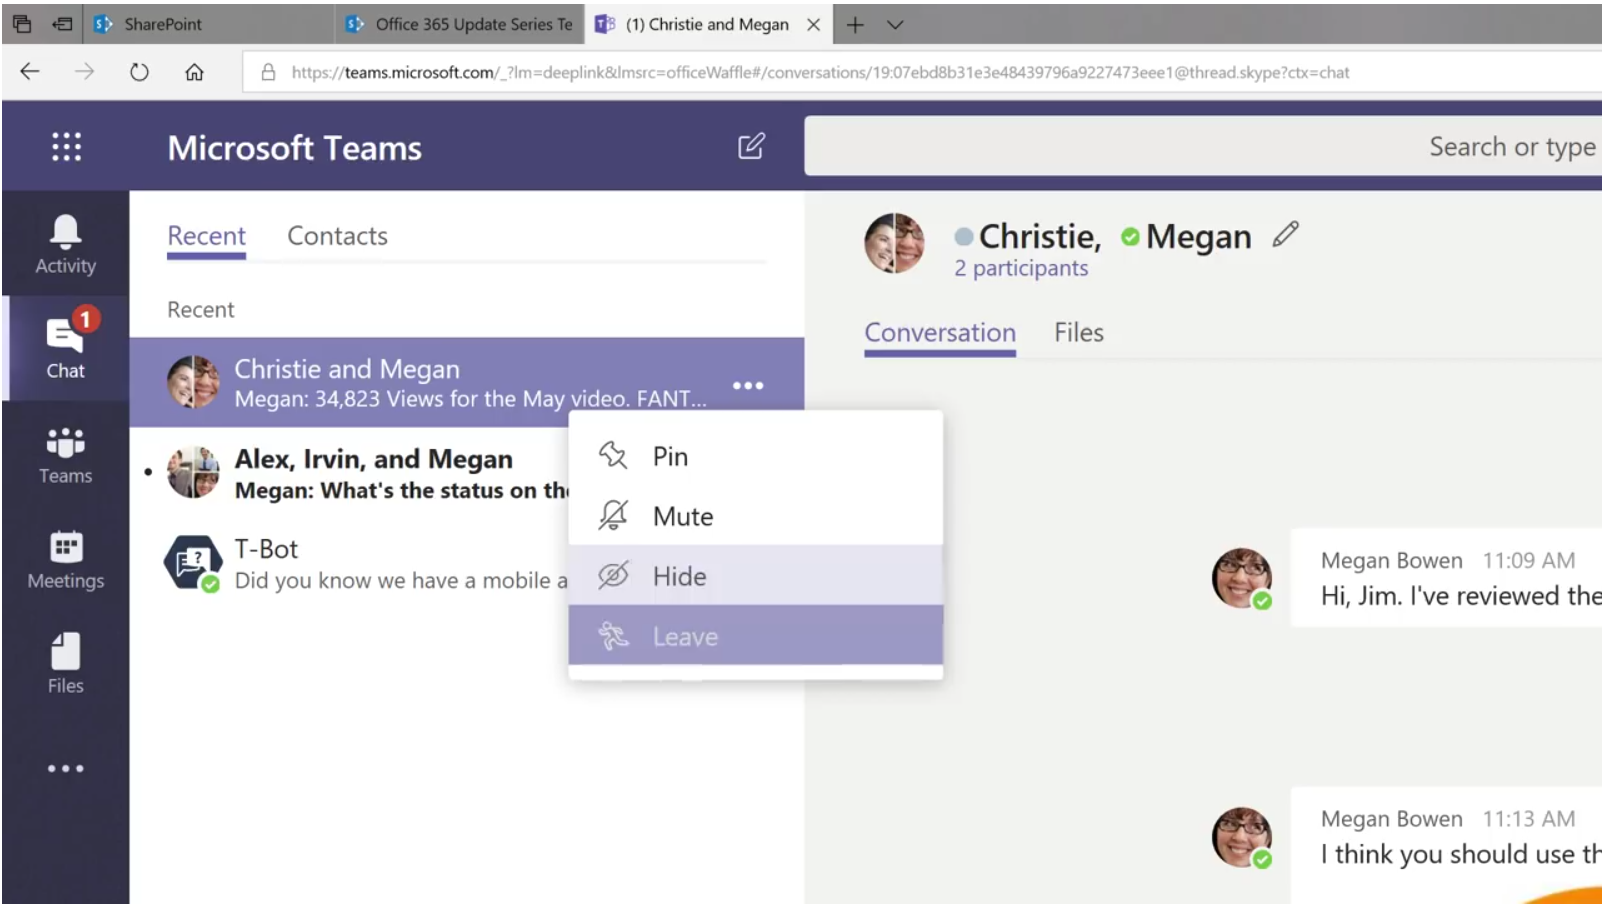Switch to the Files tab in chat
Screen dimensions: 1606x922
point(1079,333)
